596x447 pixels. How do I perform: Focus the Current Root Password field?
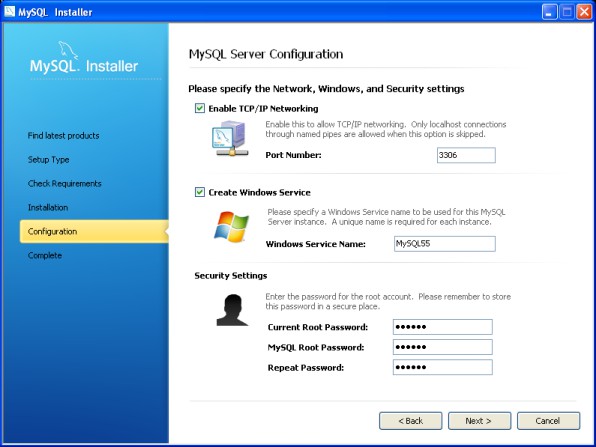(x=442, y=327)
